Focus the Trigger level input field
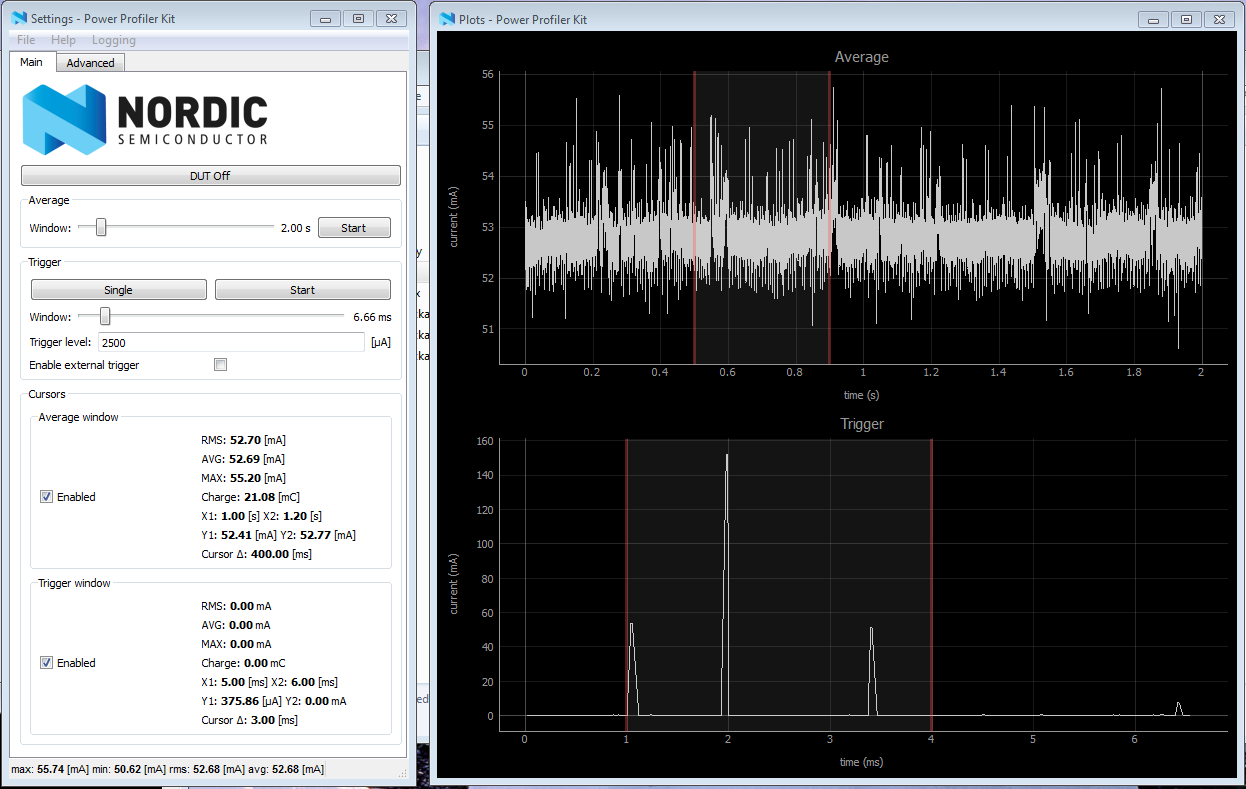The image size is (1246, 789). (x=231, y=342)
